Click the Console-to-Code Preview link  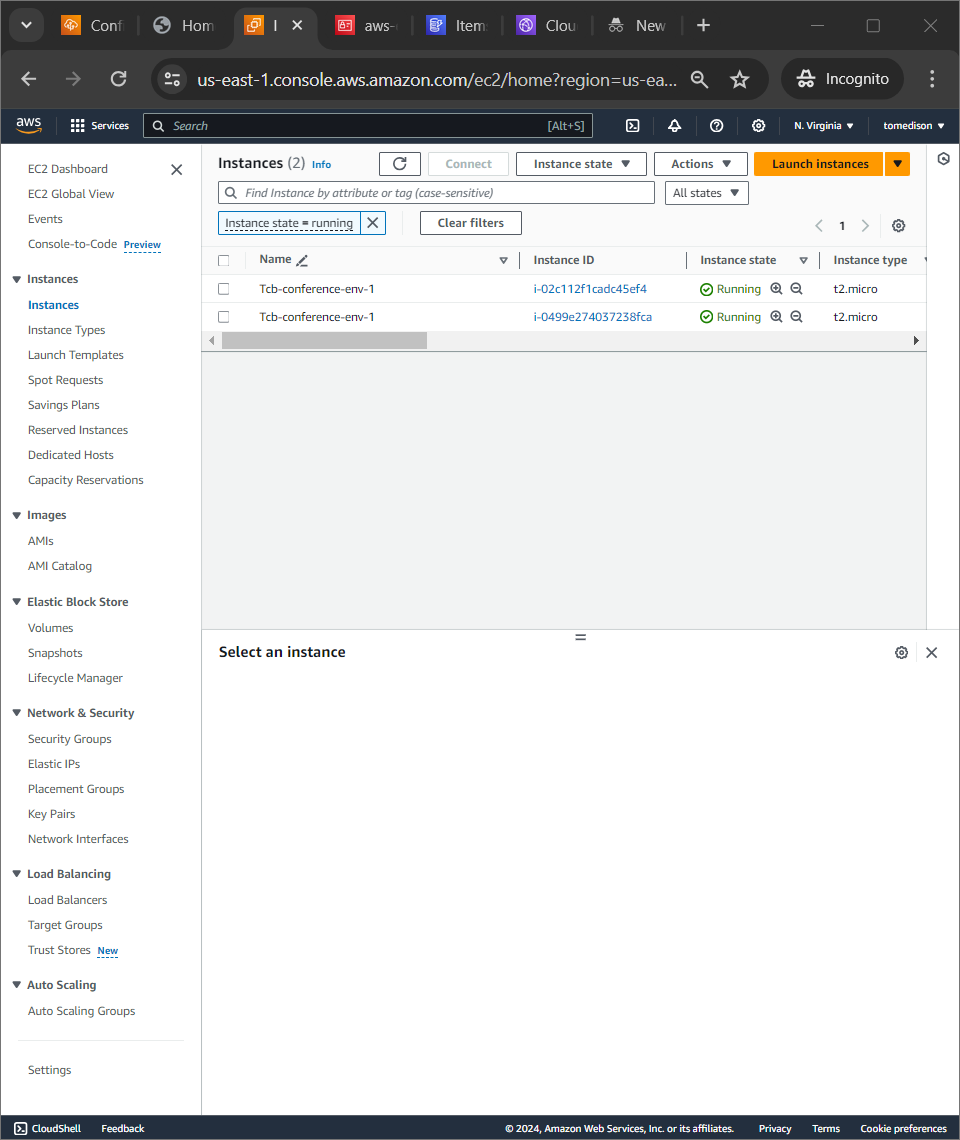[x=142, y=245]
